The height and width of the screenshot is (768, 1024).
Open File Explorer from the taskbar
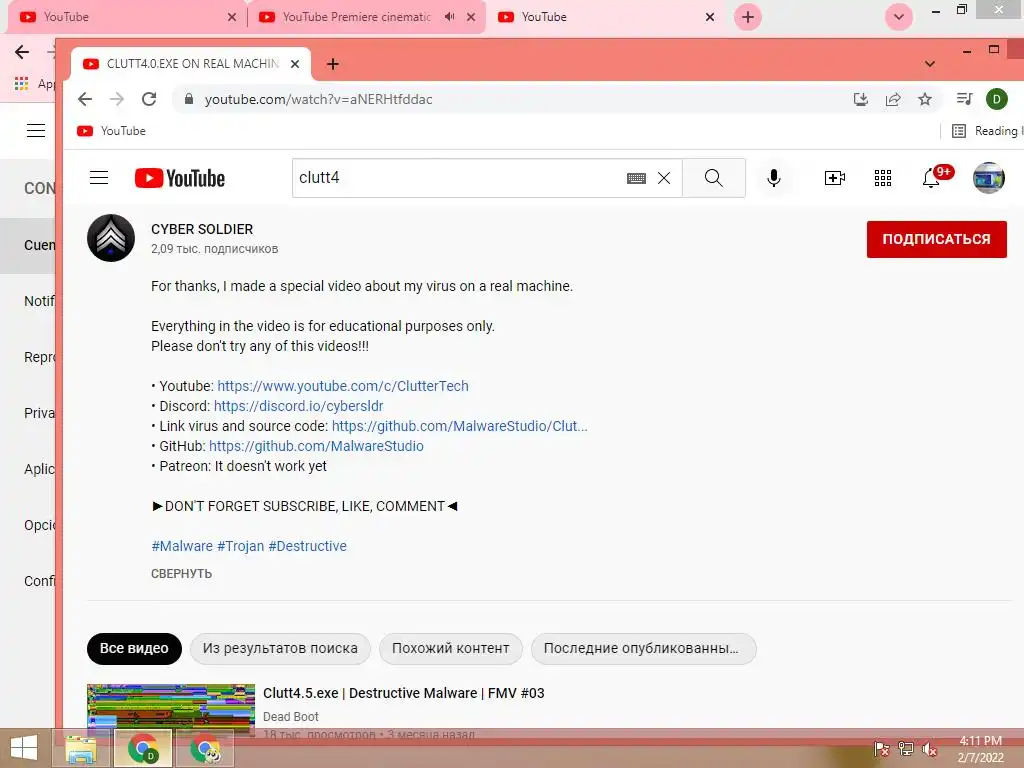click(x=81, y=748)
